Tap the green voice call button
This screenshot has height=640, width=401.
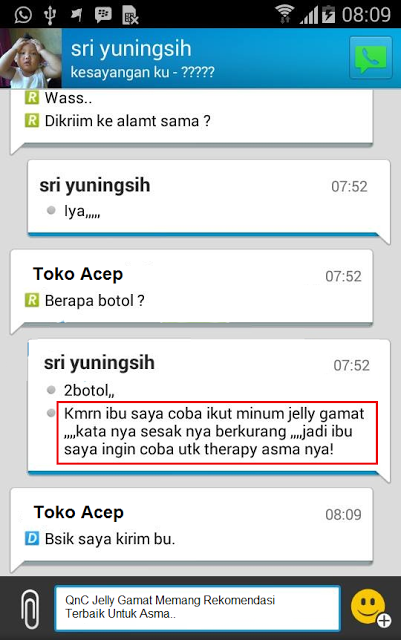click(371, 58)
